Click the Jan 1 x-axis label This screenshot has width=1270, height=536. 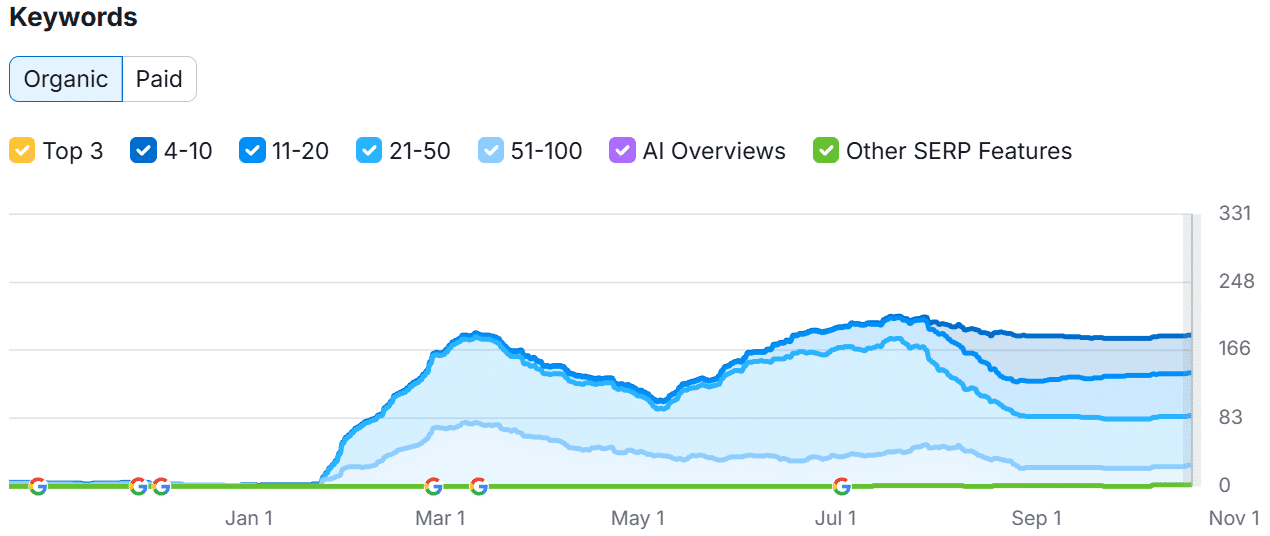(x=249, y=518)
